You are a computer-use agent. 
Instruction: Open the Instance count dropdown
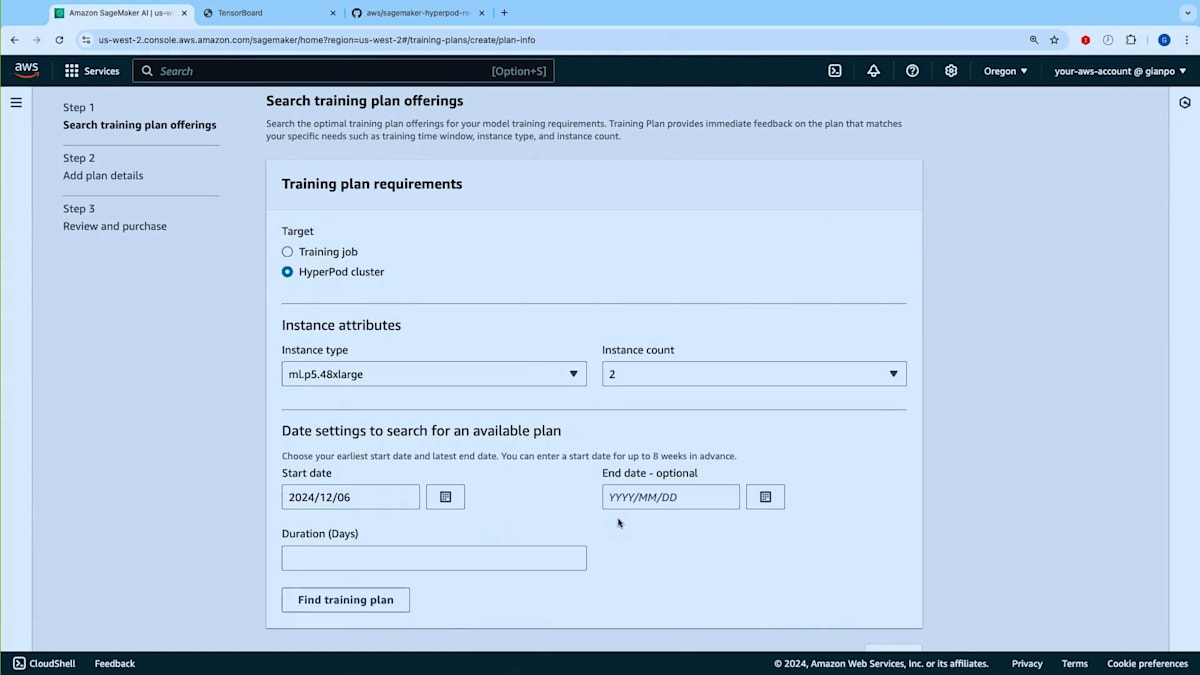754,374
